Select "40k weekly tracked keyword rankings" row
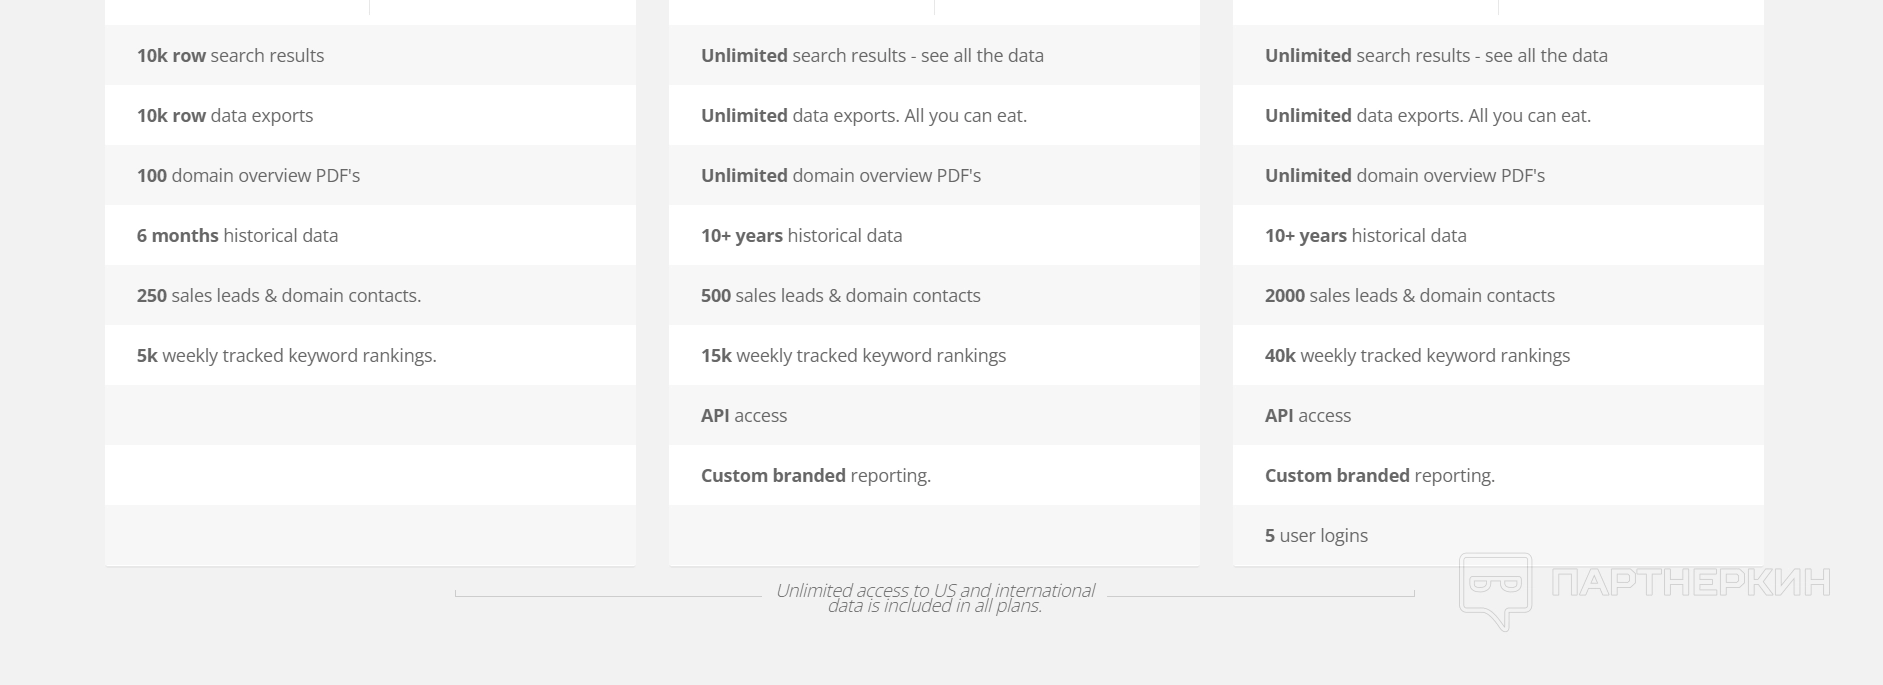Viewport: 1883px width, 685px height. pyautogui.click(x=1418, y=356)
